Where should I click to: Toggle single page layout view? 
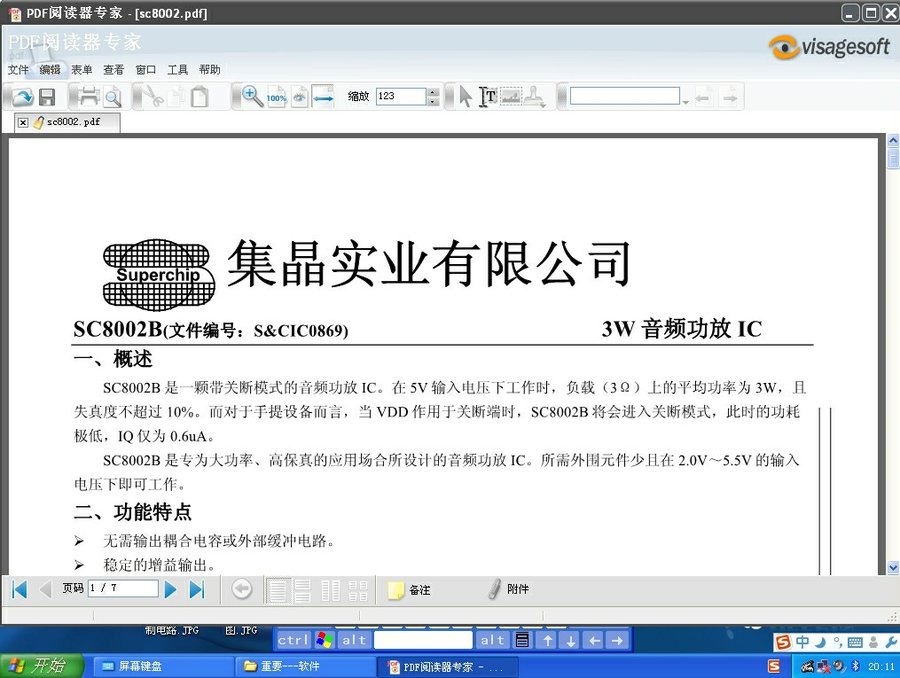pyautogui.click(x=280, y=590)
